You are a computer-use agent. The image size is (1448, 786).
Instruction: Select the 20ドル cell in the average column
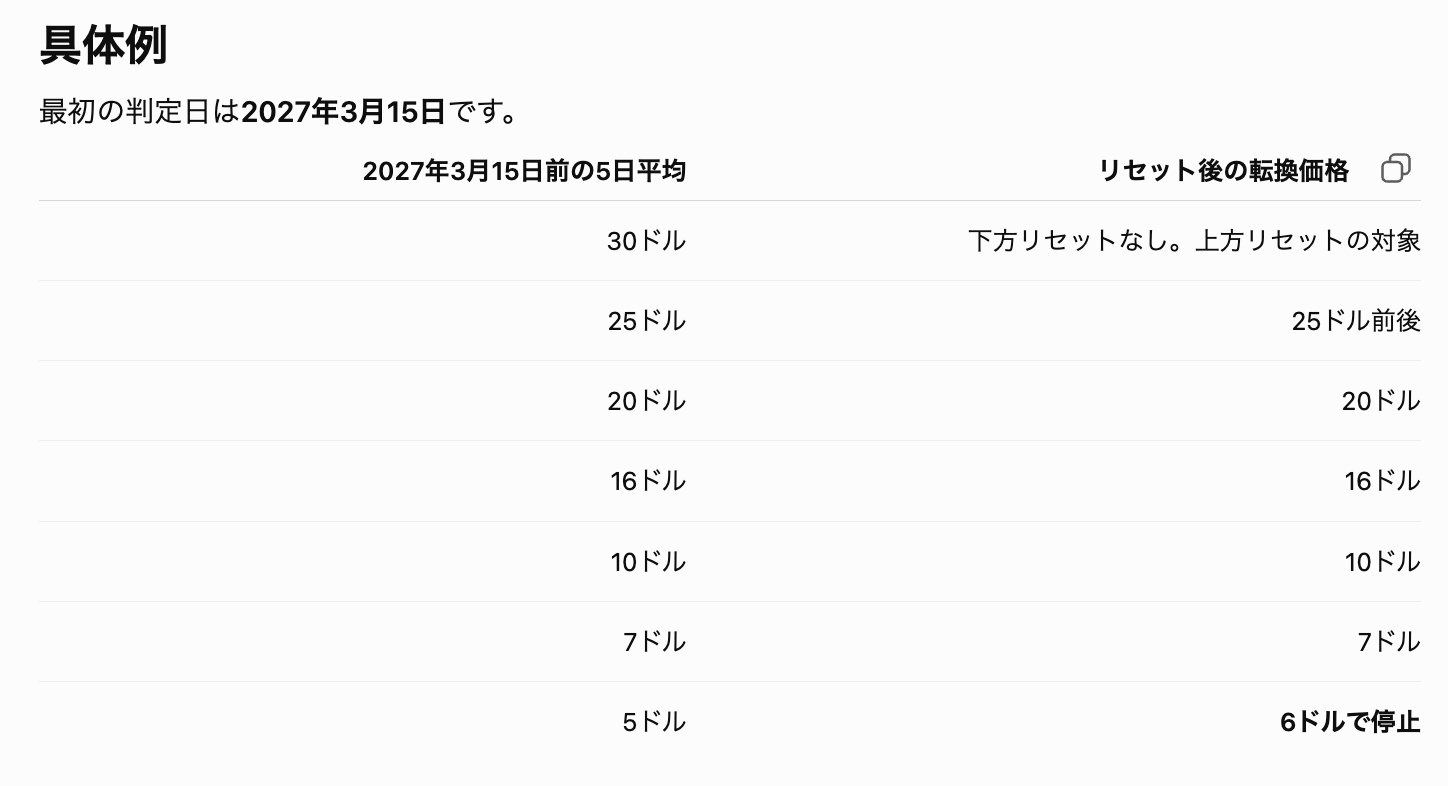tap(646, 401)
